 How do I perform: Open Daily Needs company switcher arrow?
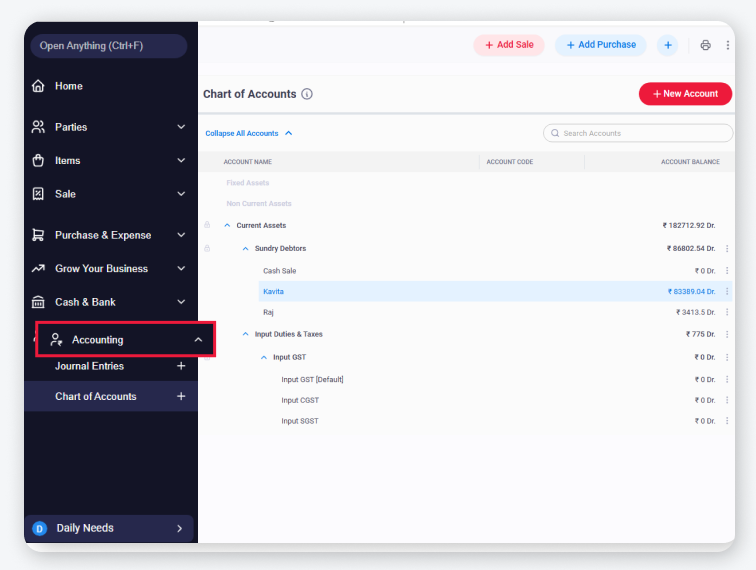coord(179,529)
